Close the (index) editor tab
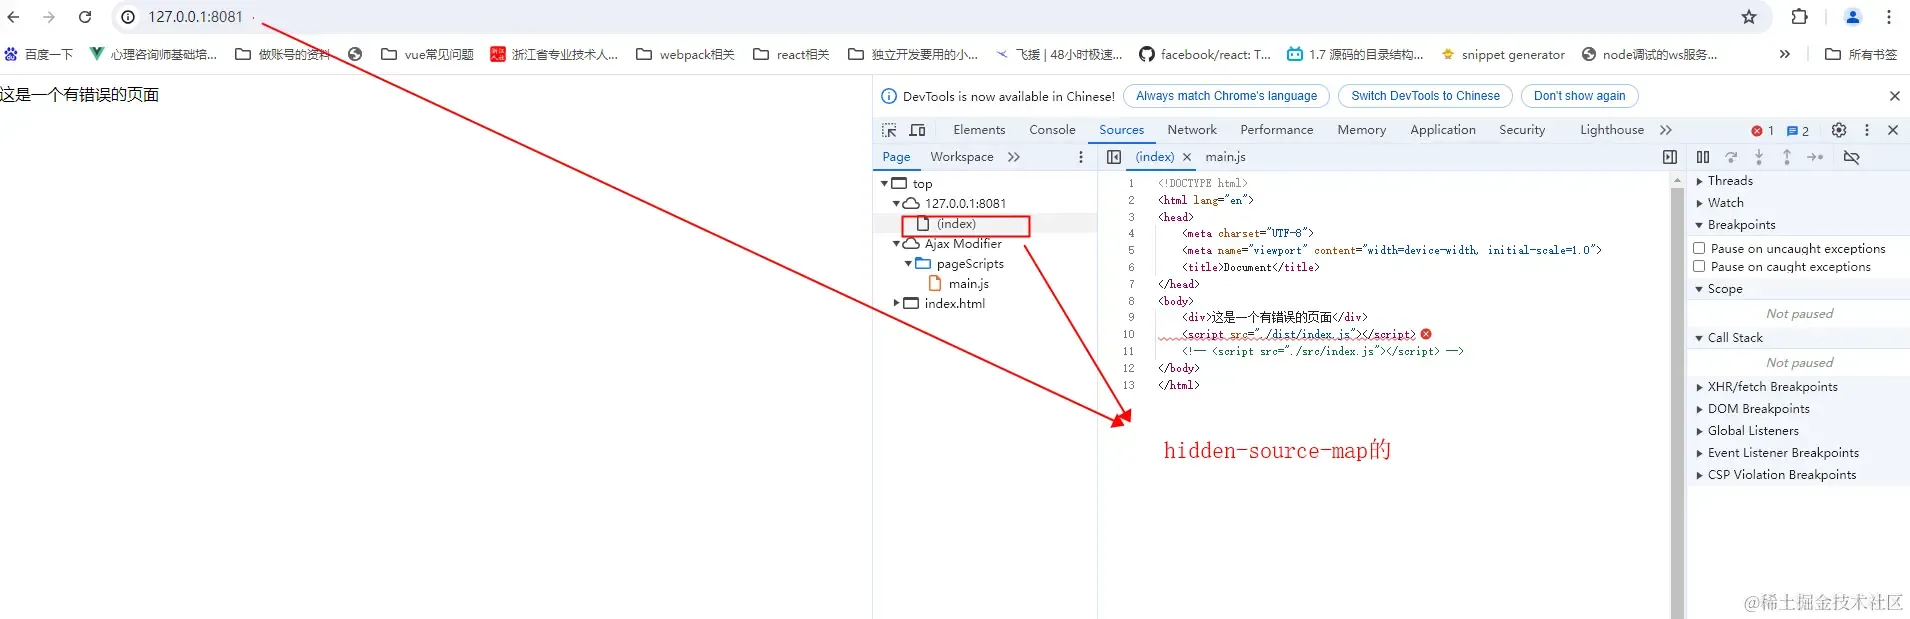The image size is (1910, 619). click(x=1187, y=157)
